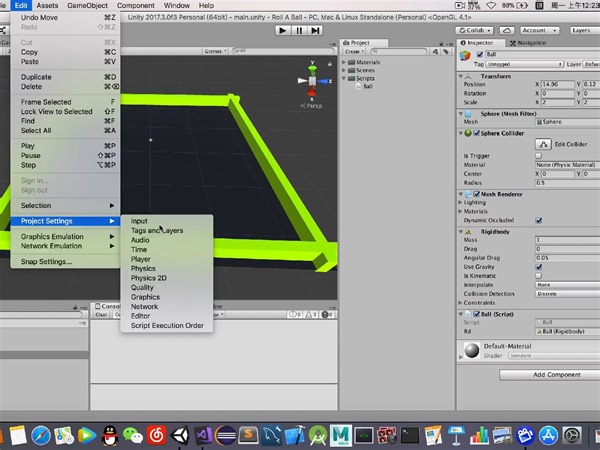Collapse the Scripts folder in Project

coord(344,78)
